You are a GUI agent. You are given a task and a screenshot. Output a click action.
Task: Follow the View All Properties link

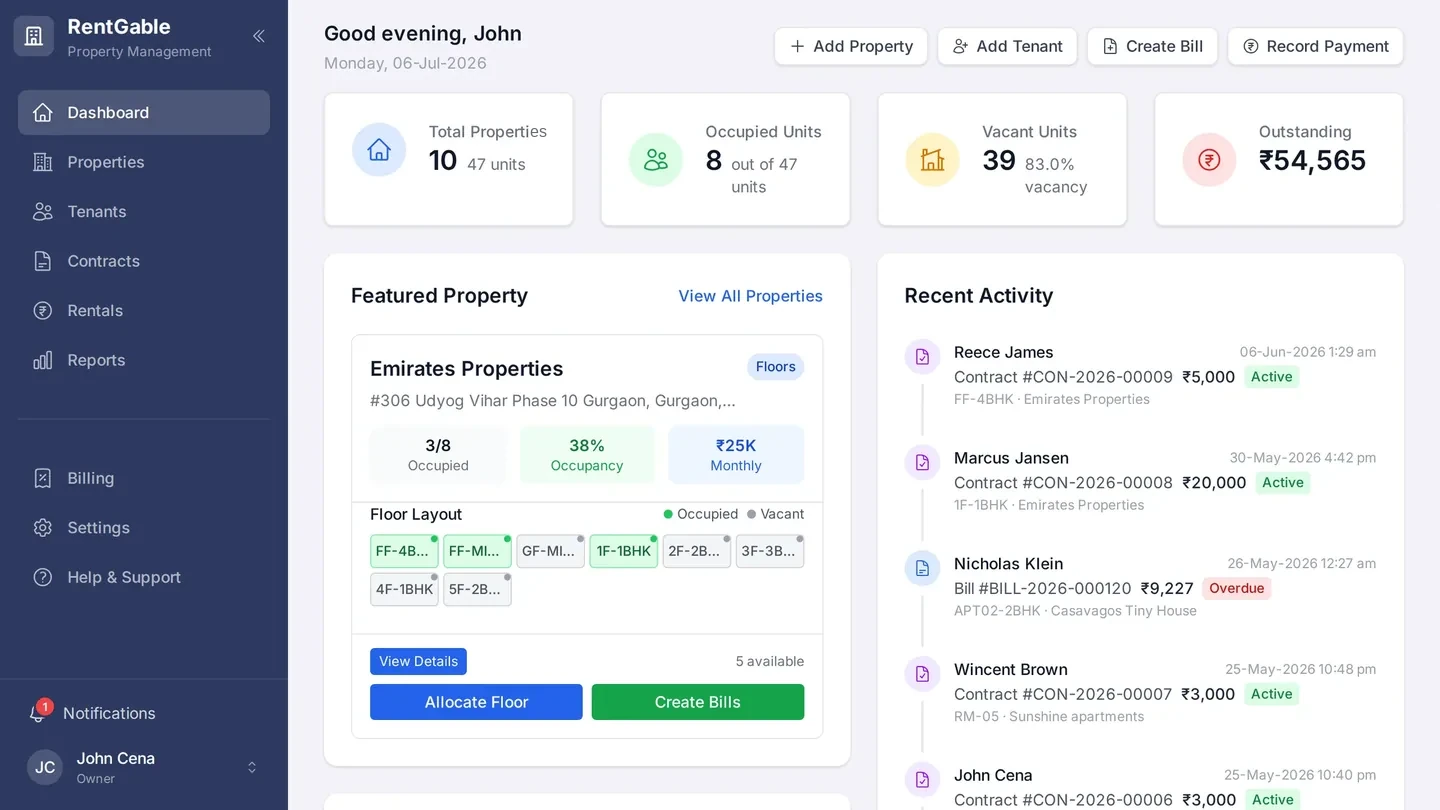(751, 296)
